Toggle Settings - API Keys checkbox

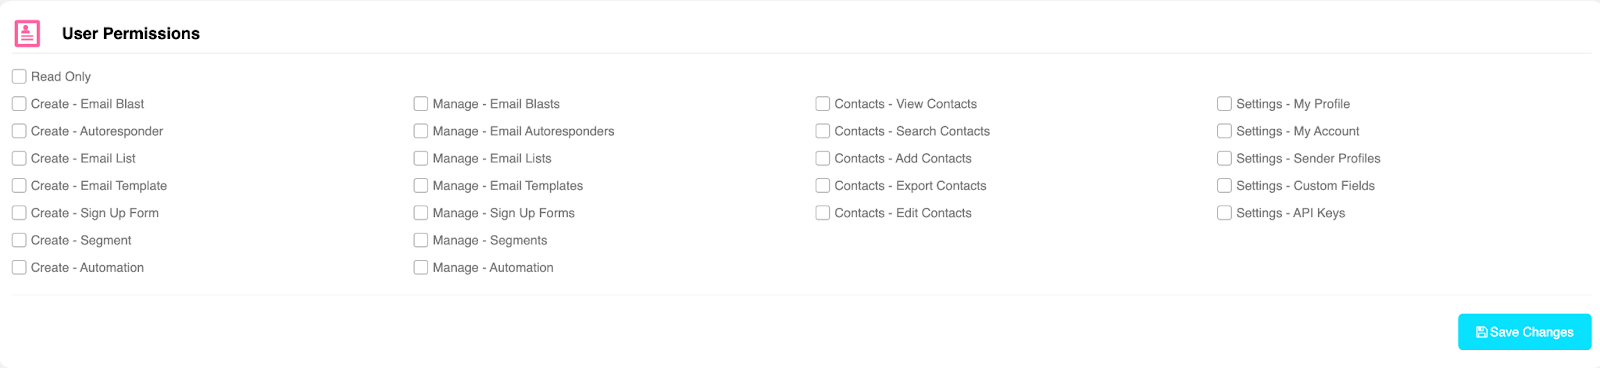(1224, 213)
